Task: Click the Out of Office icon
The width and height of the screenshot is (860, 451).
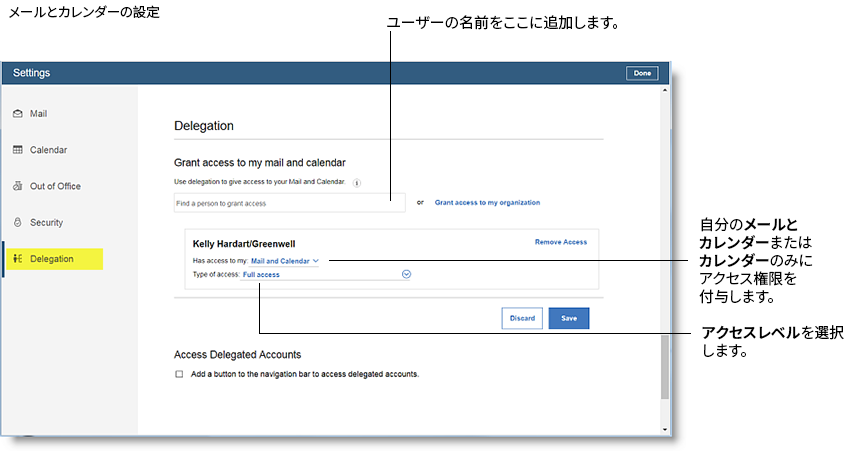Action: 18,186
